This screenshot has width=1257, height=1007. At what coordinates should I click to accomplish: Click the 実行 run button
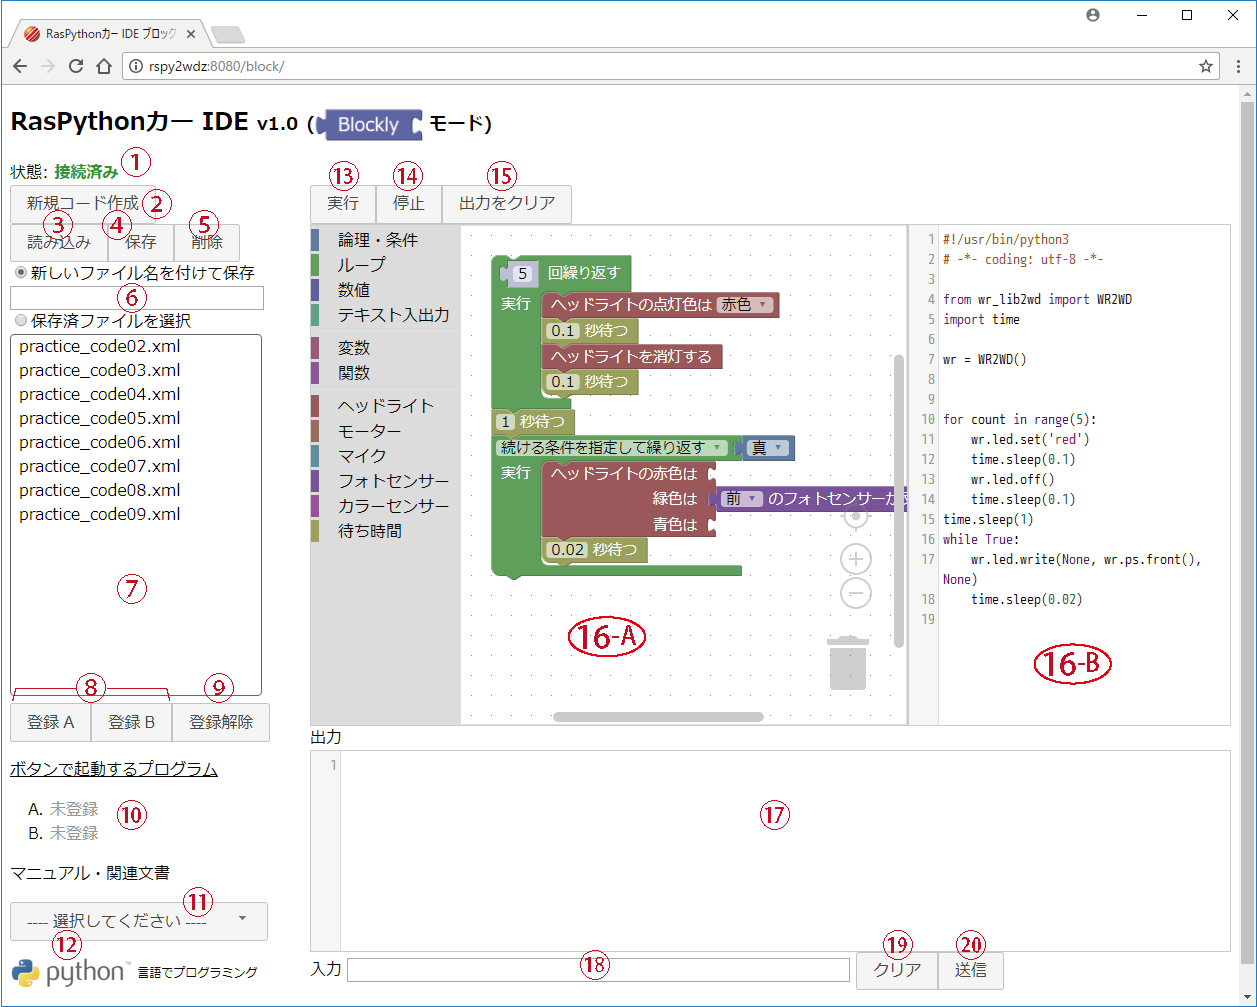pos(343,204)
